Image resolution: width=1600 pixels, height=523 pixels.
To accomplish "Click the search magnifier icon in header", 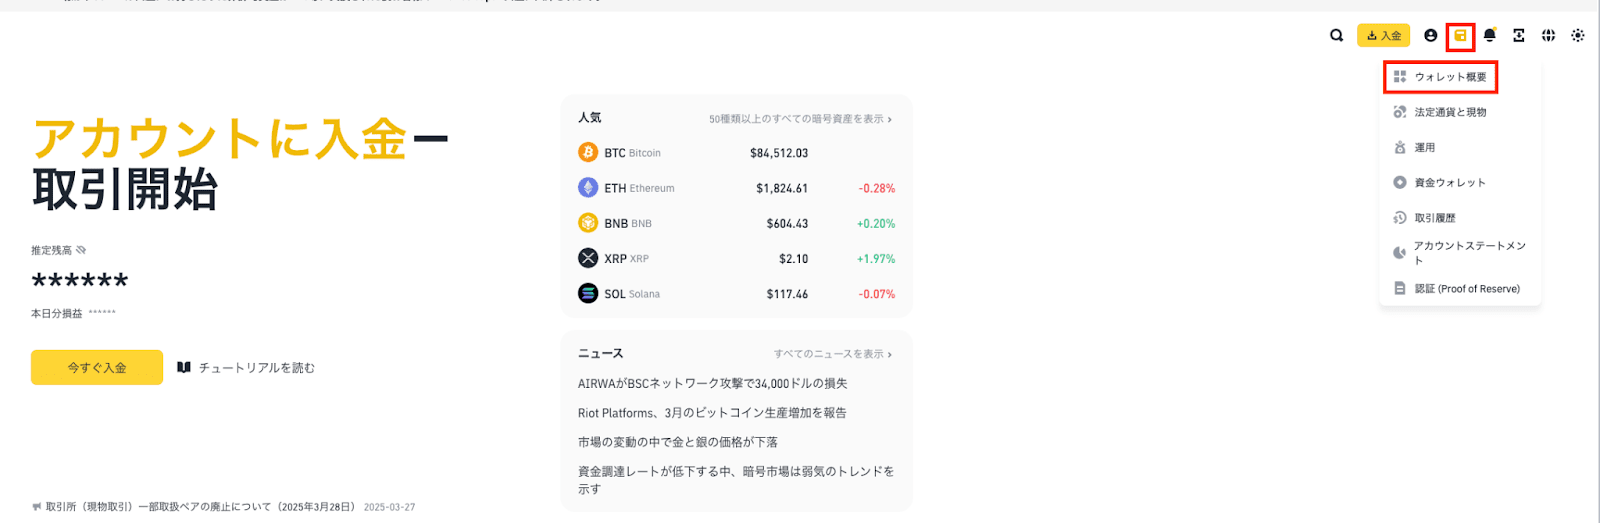I will [x=1336, y=36].
